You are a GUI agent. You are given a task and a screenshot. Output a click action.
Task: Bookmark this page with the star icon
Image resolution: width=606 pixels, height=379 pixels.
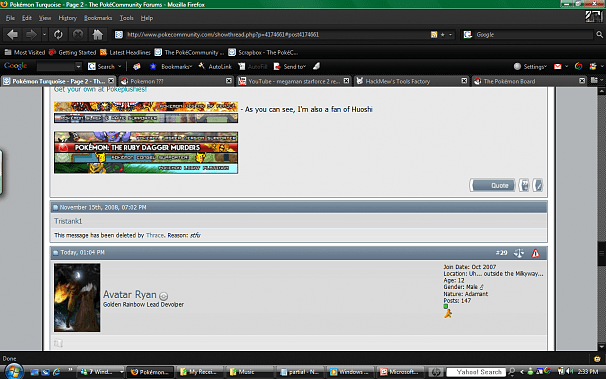443,35
